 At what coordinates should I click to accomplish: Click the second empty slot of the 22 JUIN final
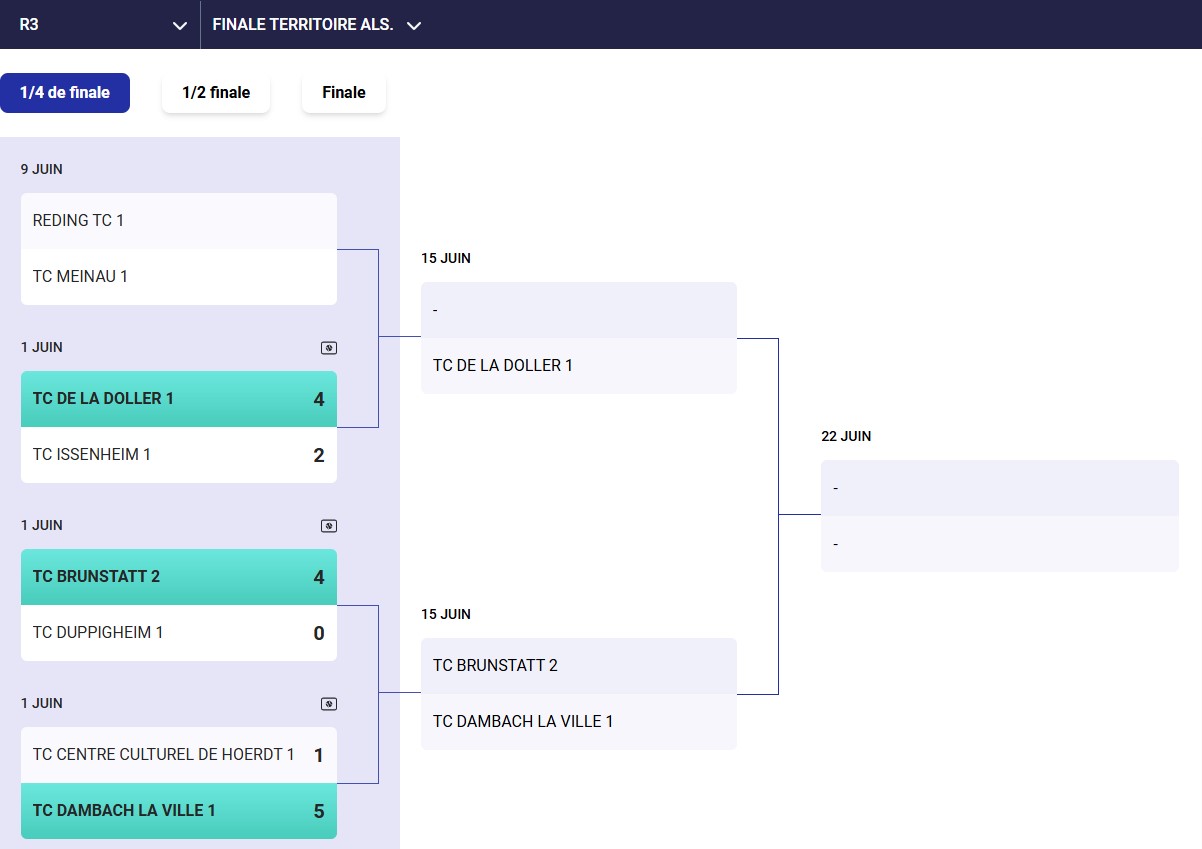pyautogui.click(x=1000, y=544)
